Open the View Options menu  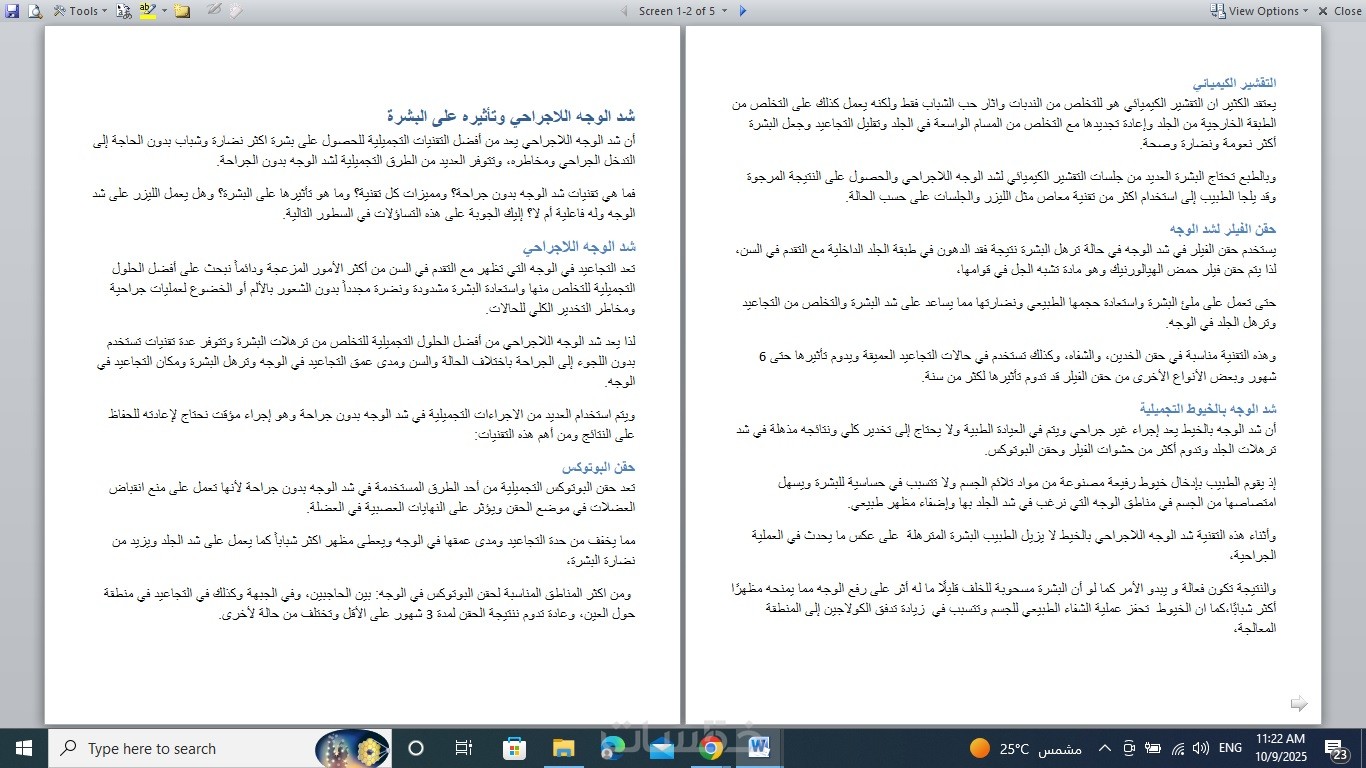(x=1259, y=11)
